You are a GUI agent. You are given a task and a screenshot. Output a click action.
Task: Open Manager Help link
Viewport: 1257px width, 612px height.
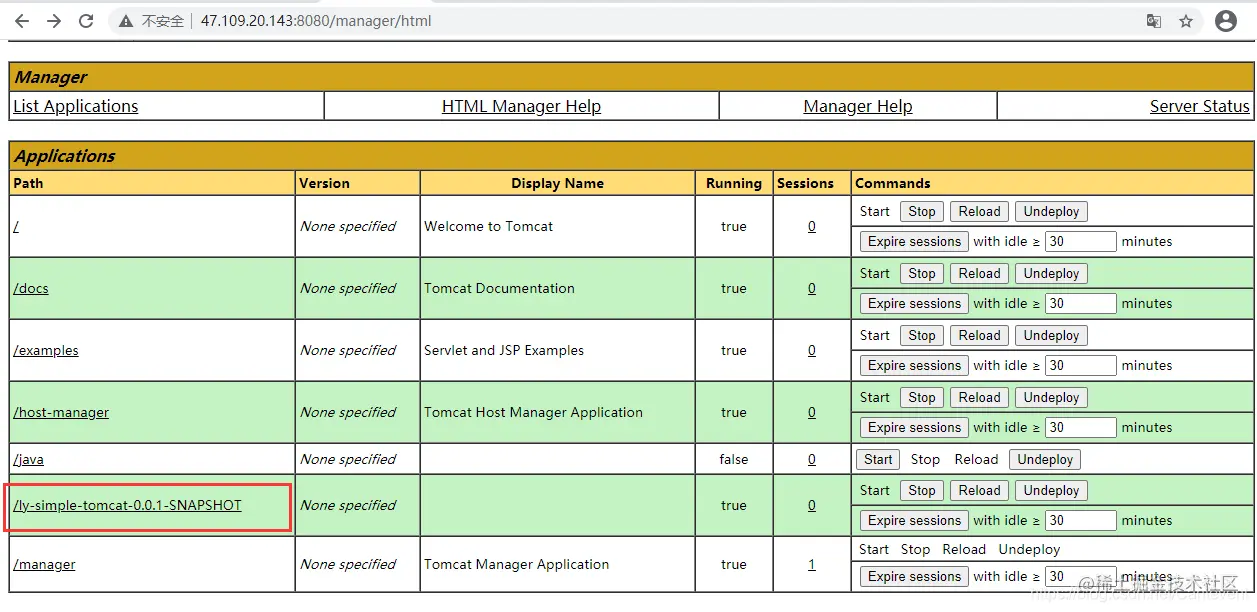(858, 106)
